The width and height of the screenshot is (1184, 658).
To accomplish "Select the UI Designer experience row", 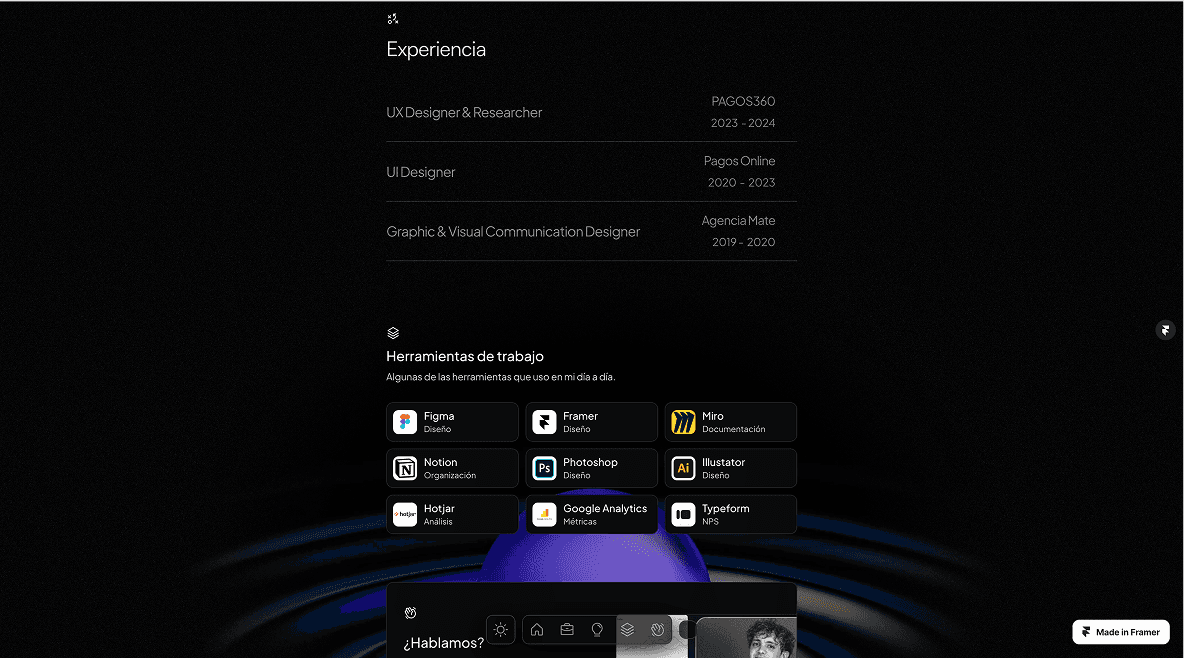I will [591, 171].
